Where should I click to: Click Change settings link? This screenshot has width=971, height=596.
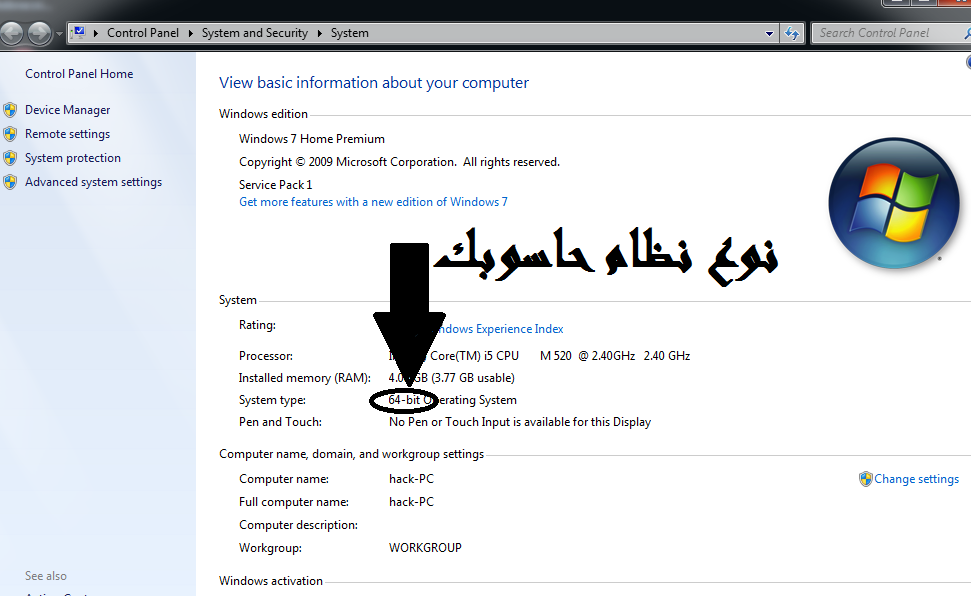917,479
